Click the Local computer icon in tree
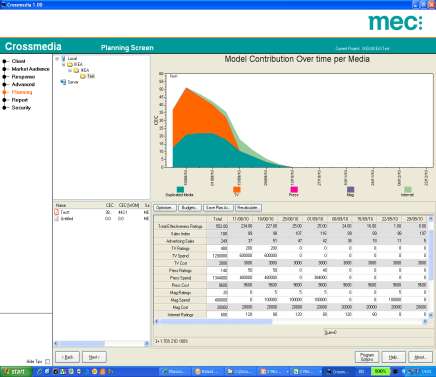Viewport: 436px width, 377px height. (x=63, y=59)
